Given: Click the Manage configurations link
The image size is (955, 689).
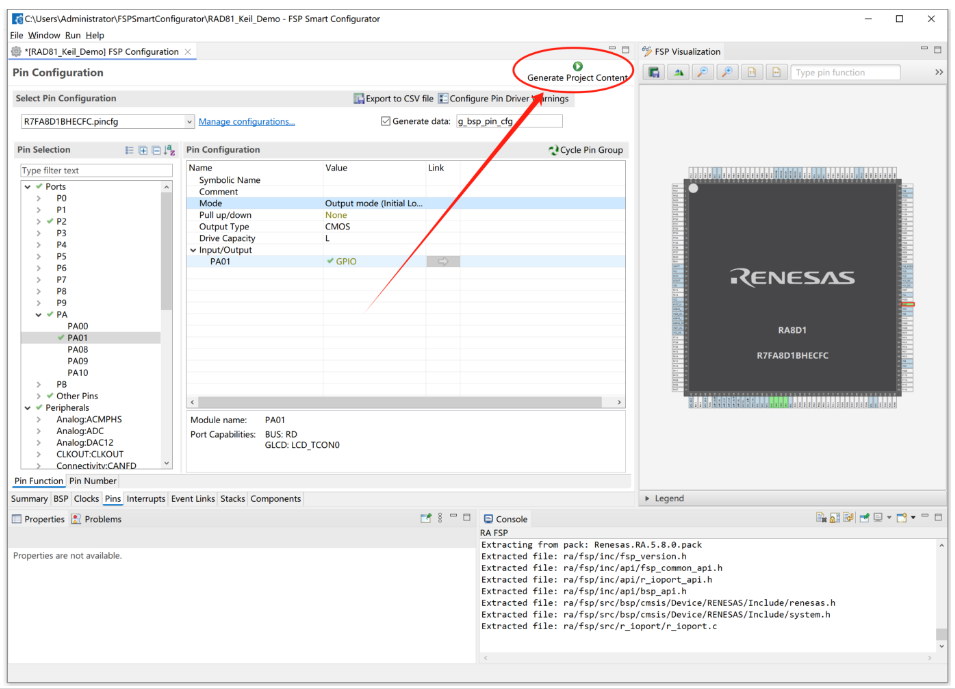Looking at the screenshot, I should coord(247,122).
